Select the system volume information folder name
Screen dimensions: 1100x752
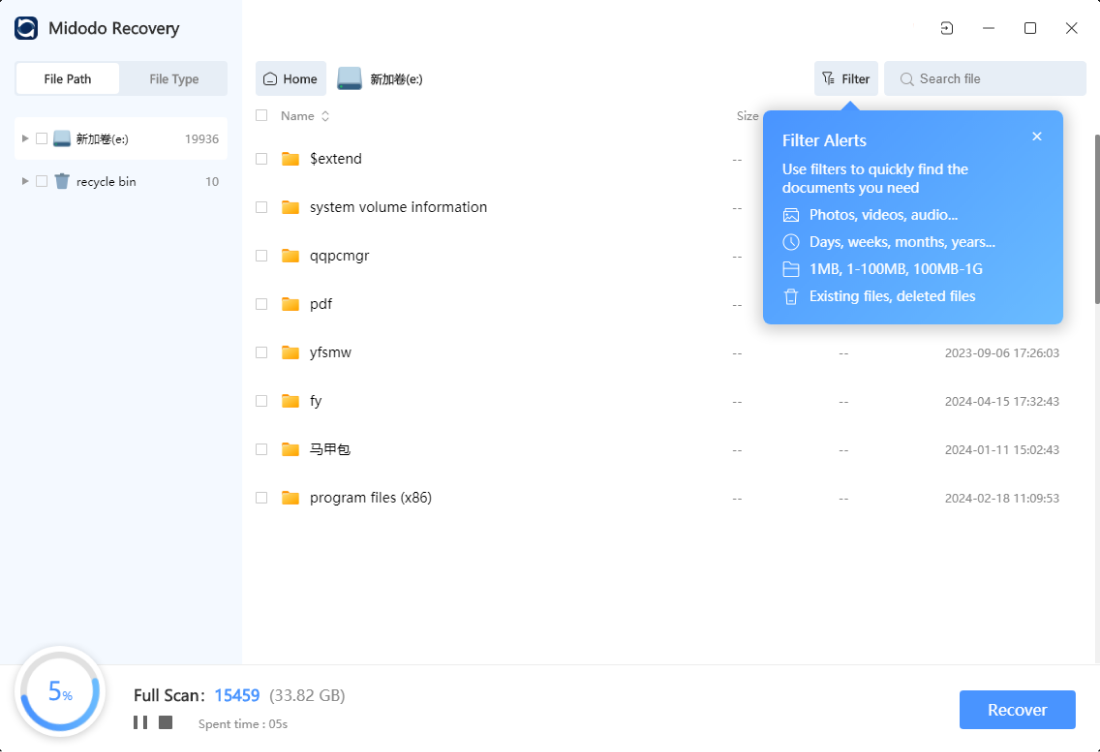[x=398, y=208]
